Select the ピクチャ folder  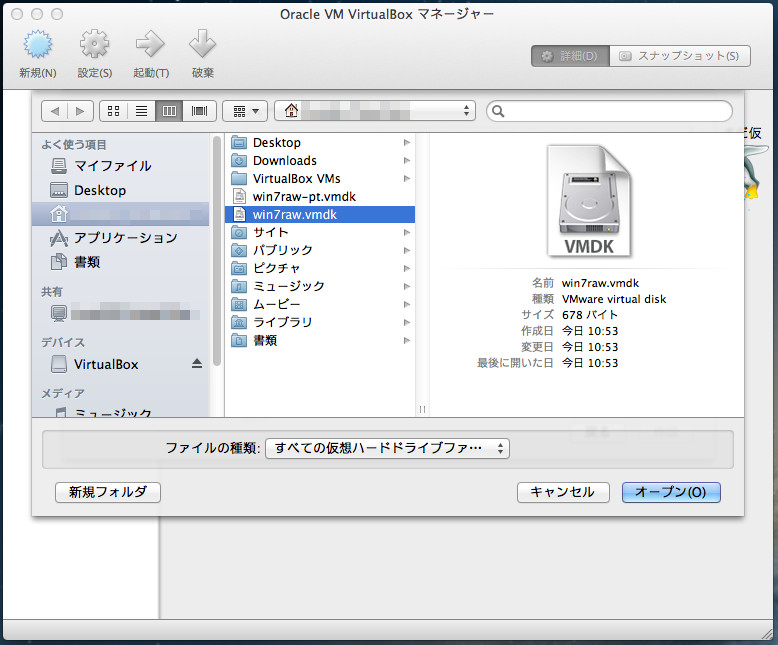[x=320, y=268]
